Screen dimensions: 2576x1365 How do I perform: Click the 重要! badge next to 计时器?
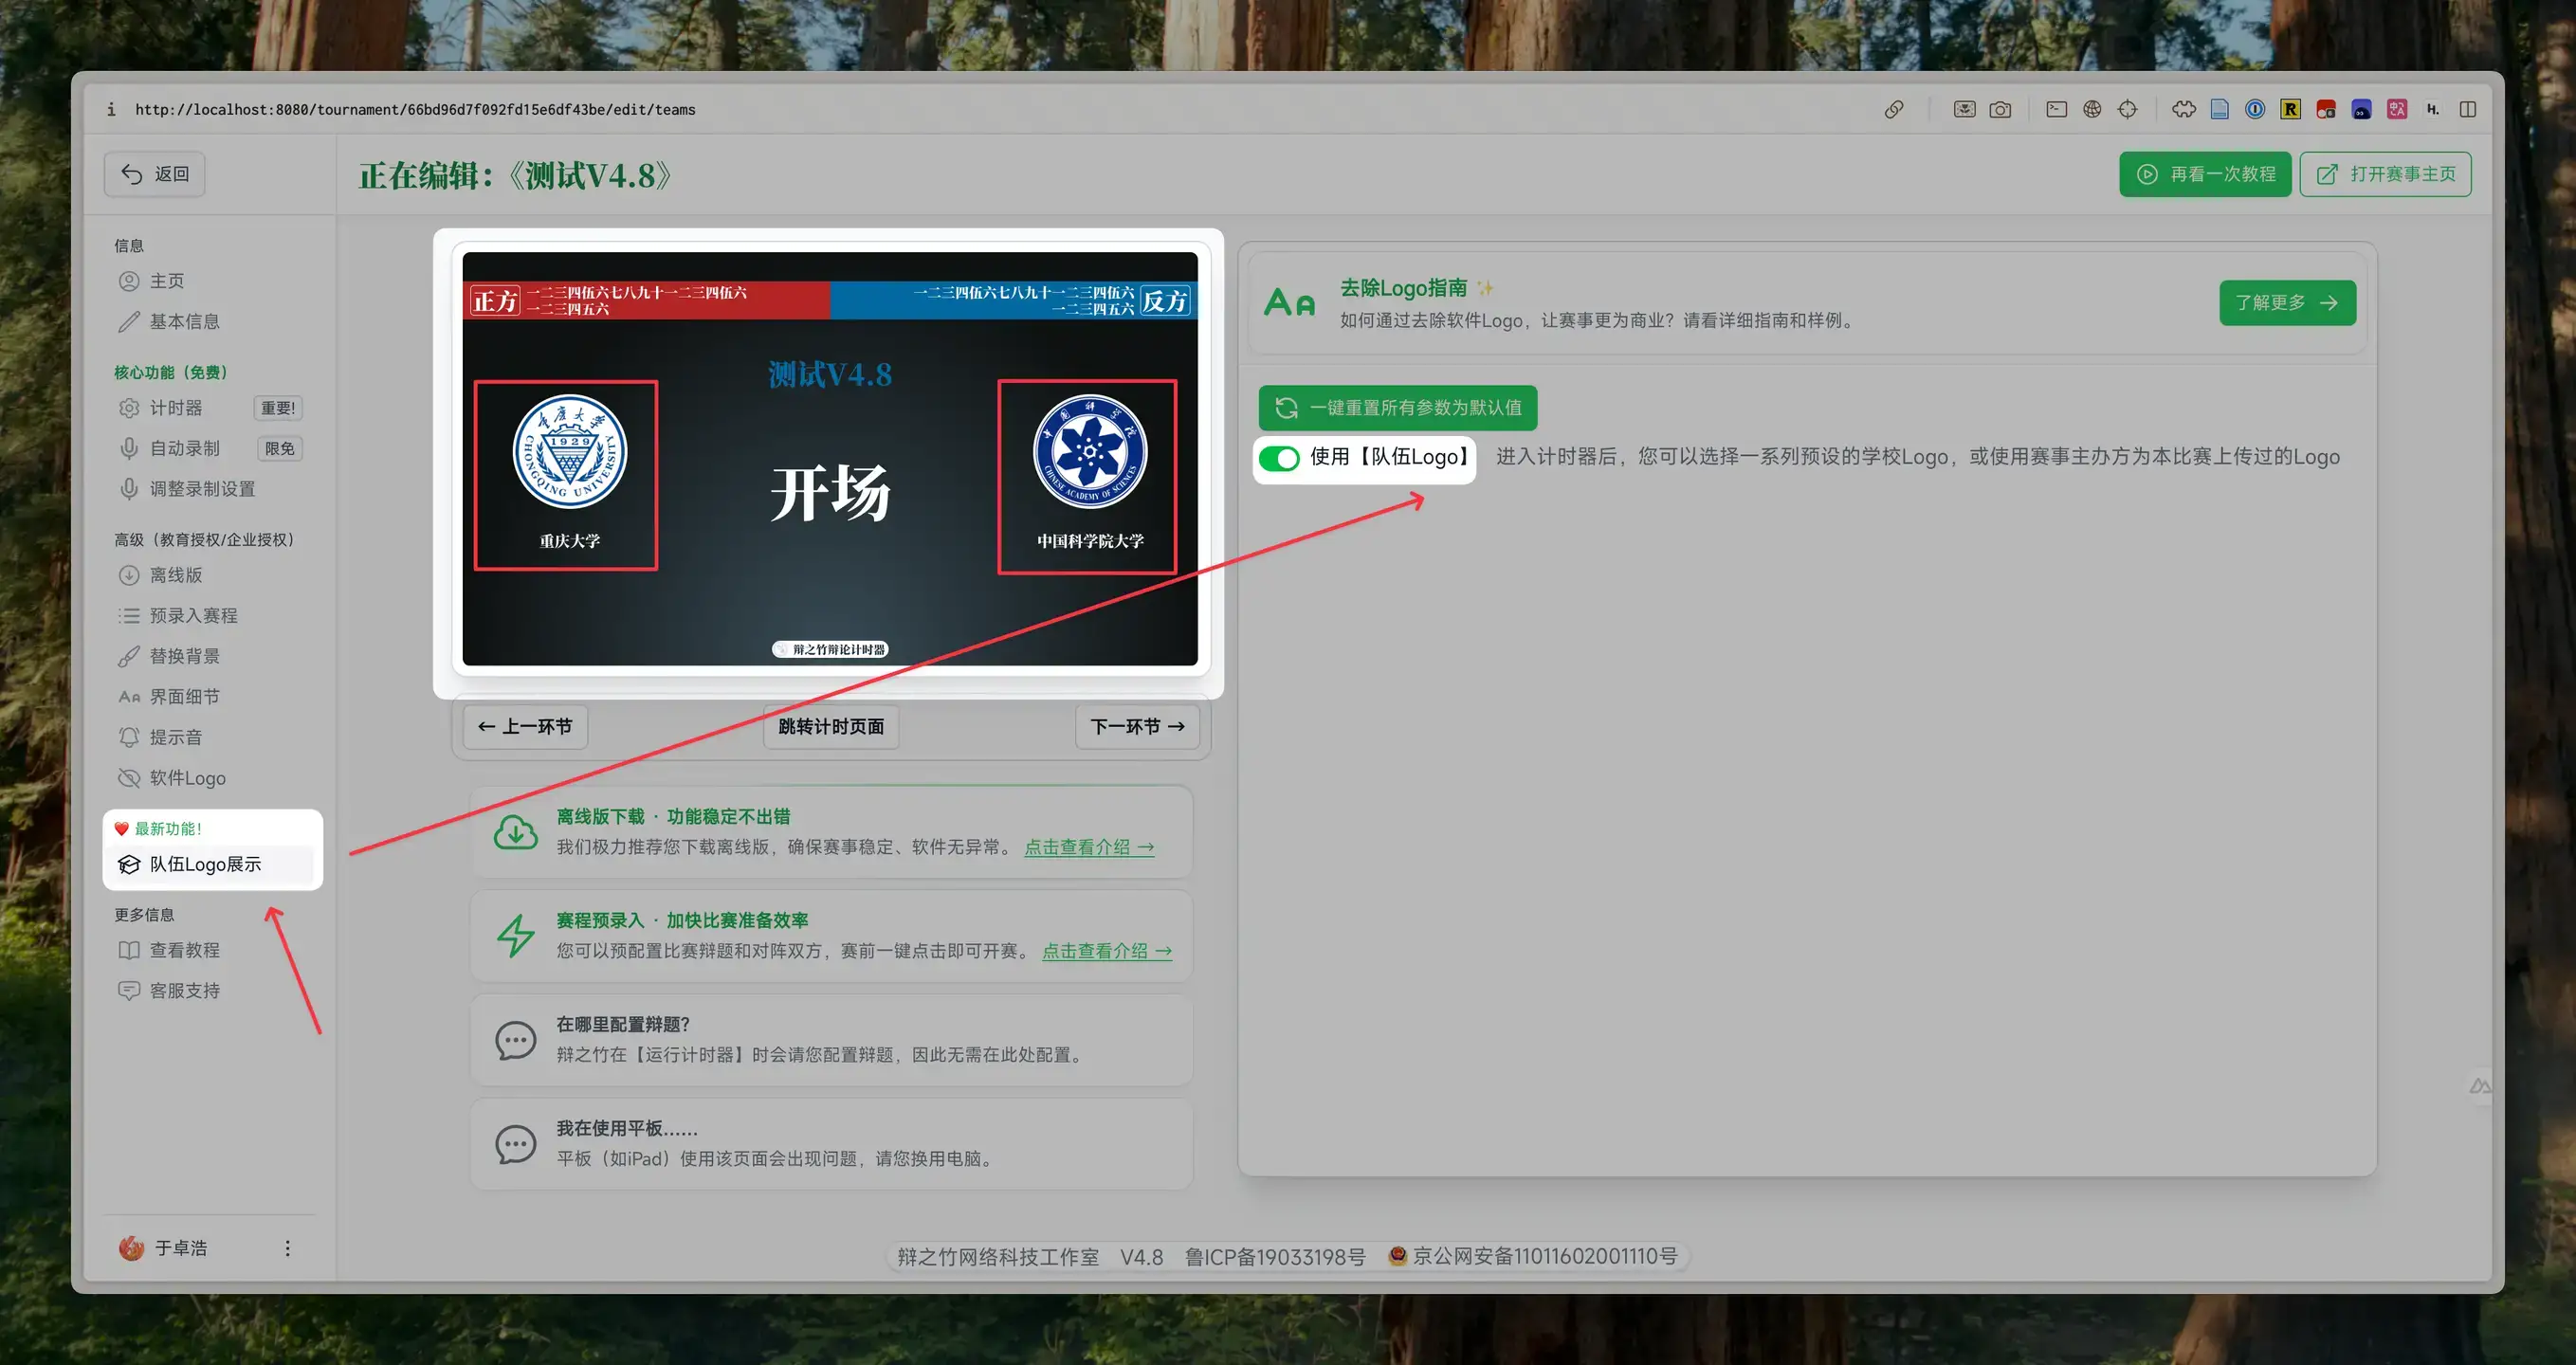point(278,408)
